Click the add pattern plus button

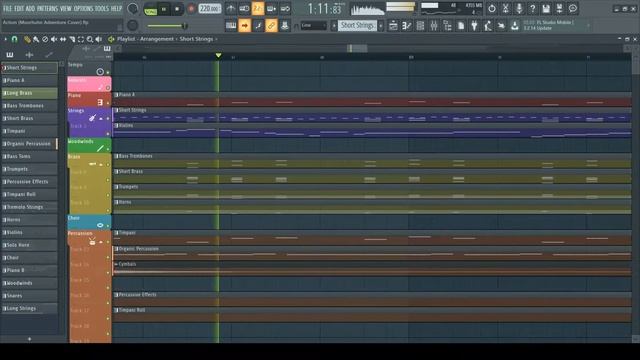click(29, 339)
